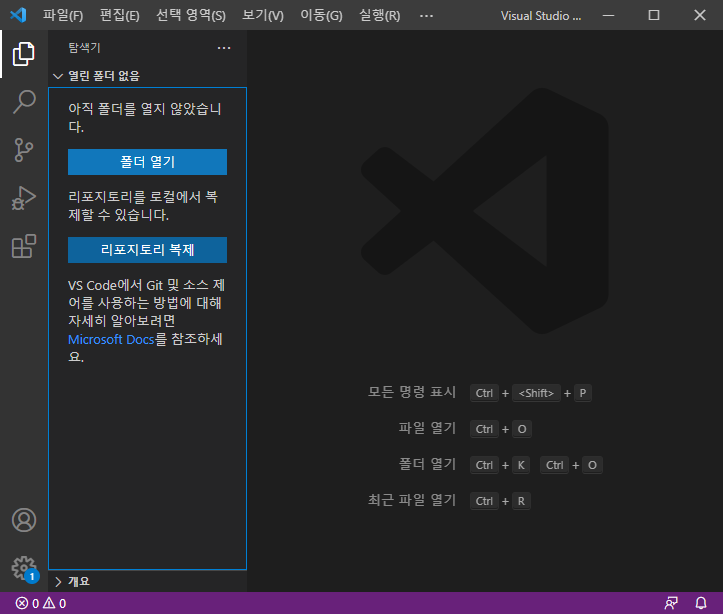Open the Search view icon
Viewport: 723px width, 614px height.
click(x=24, y=102)
